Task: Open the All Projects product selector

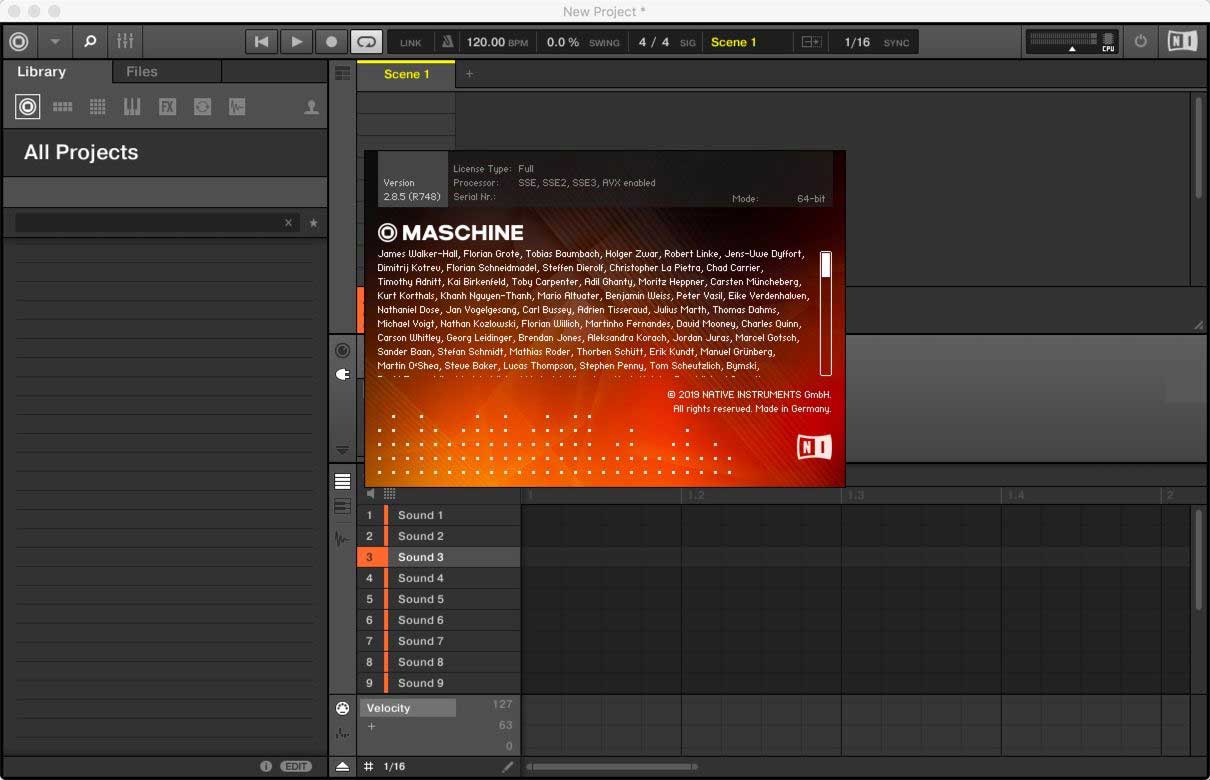Action: click(x=165, y=153)
